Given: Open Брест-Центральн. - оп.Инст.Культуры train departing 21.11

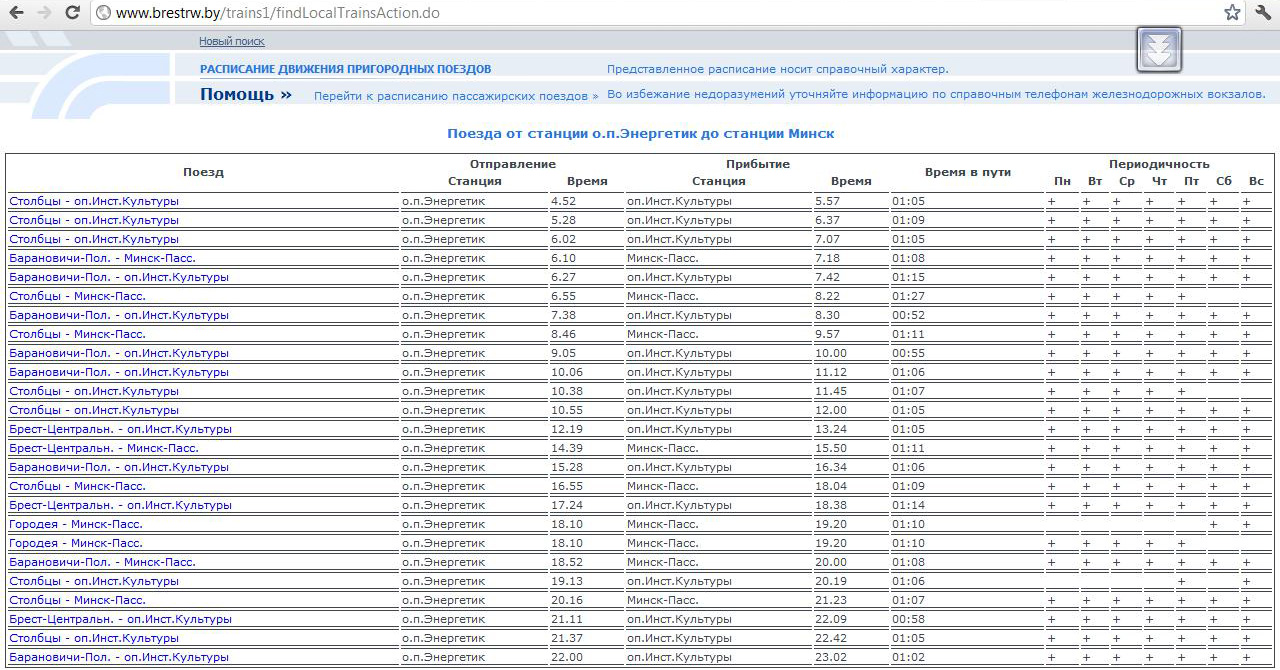Looking at the screenshot, I should (x=120, y=619).
